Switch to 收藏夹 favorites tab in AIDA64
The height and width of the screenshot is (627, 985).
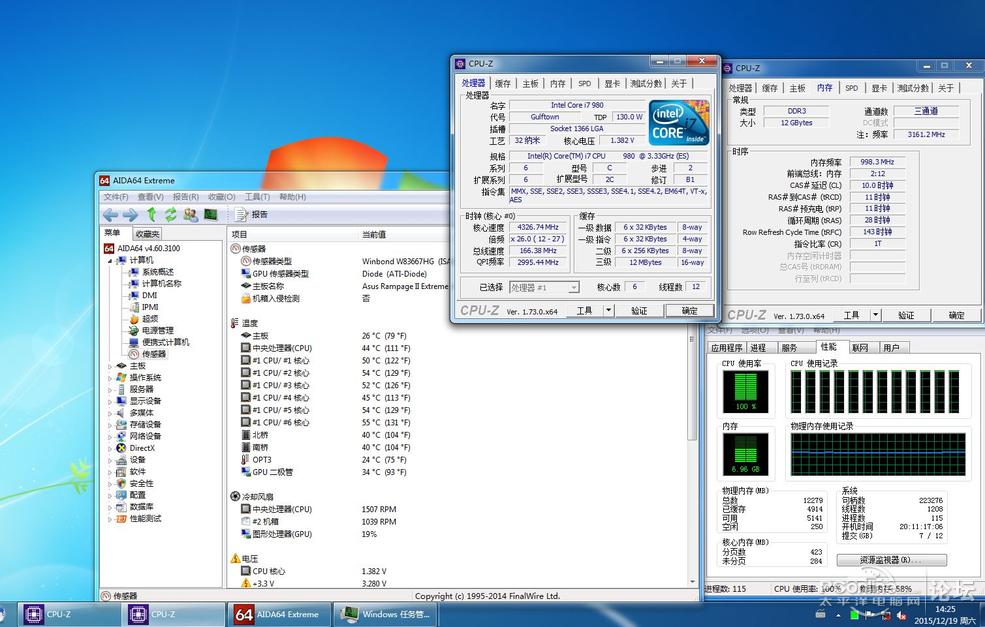pyautogui.click(x=147, y=234)
